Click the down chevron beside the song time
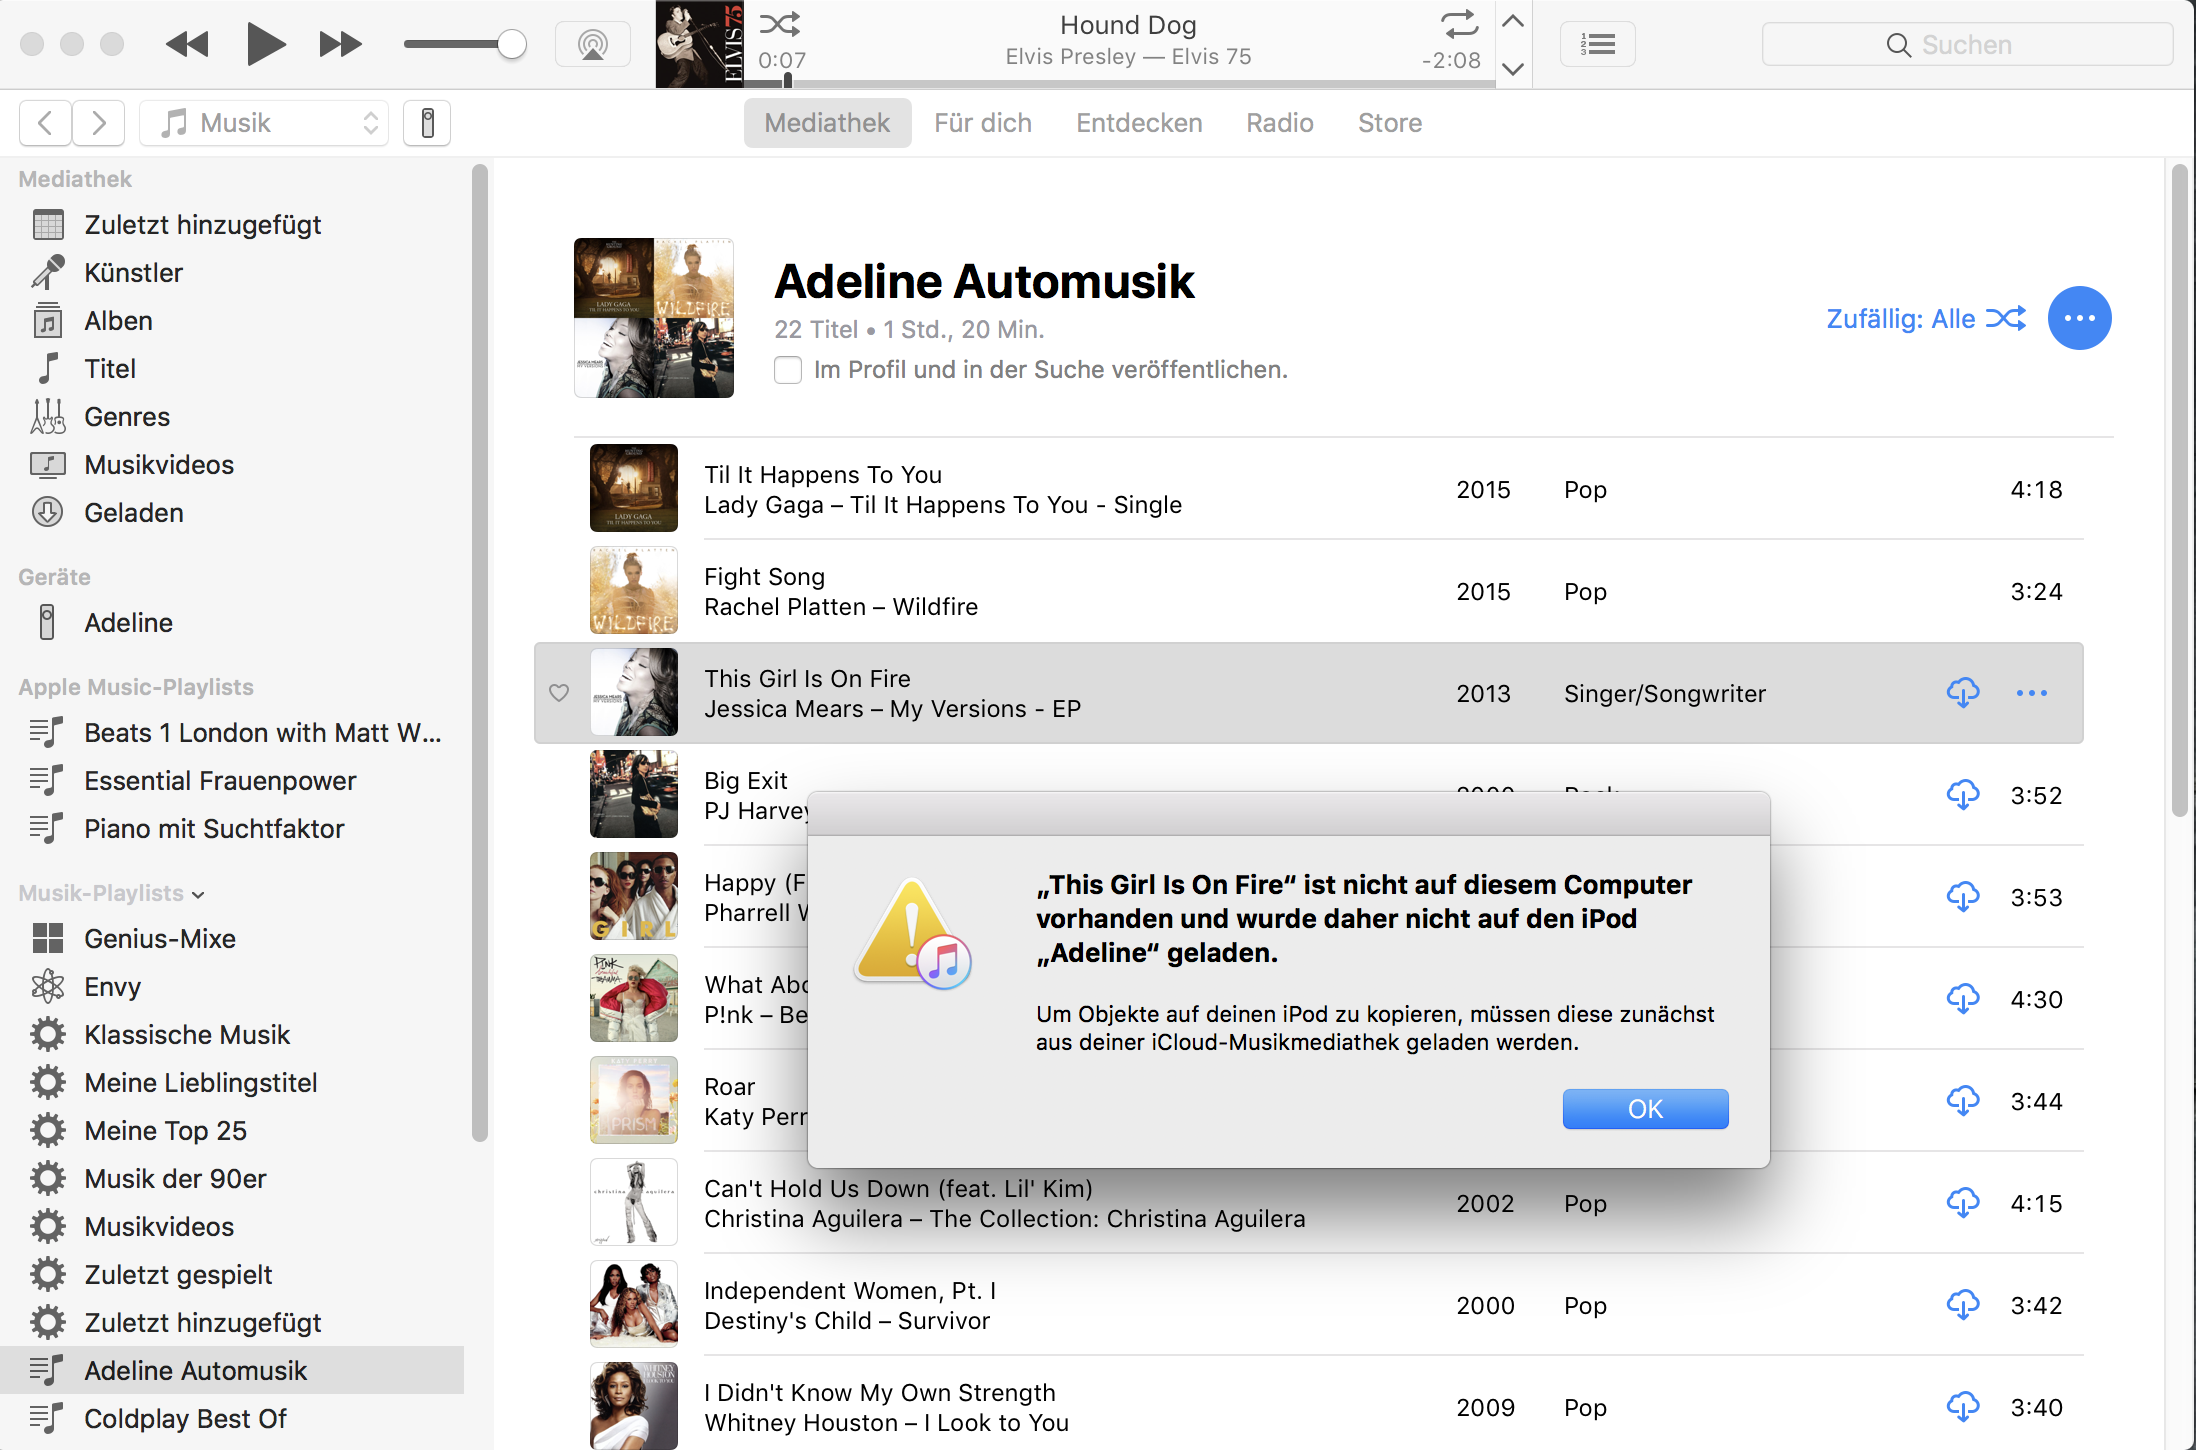Image resolution: width=2196 pixels, height=1450 pixels. click(x=1513, y=68)
